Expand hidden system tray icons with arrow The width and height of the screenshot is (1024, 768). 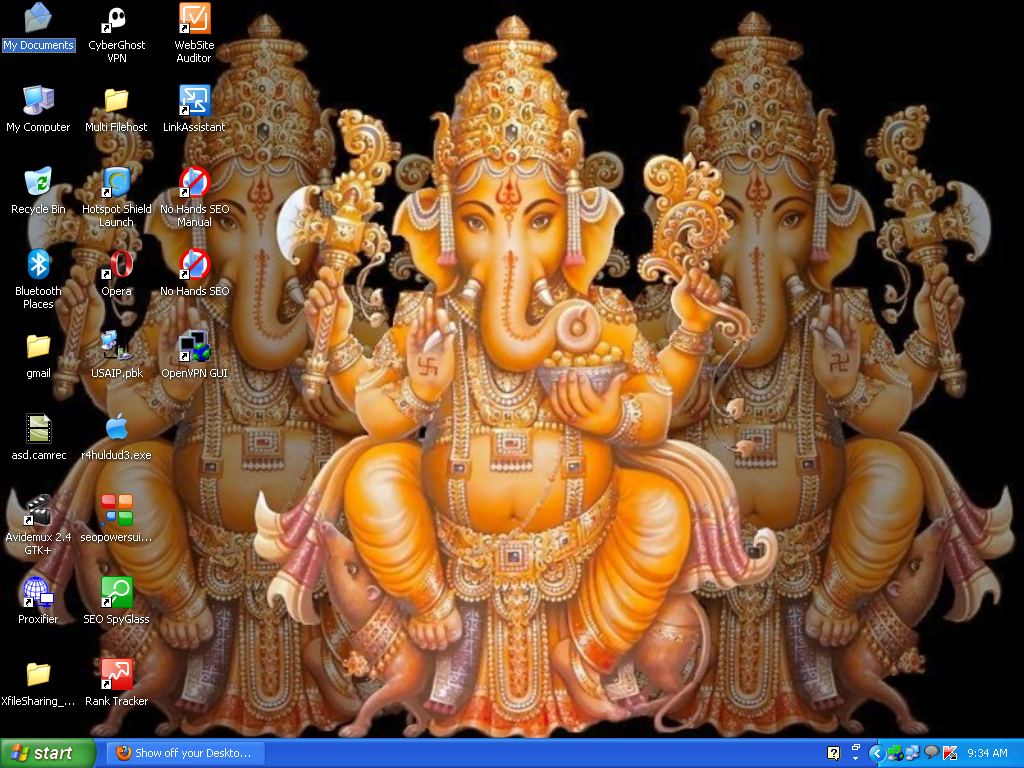coord(876,753)
